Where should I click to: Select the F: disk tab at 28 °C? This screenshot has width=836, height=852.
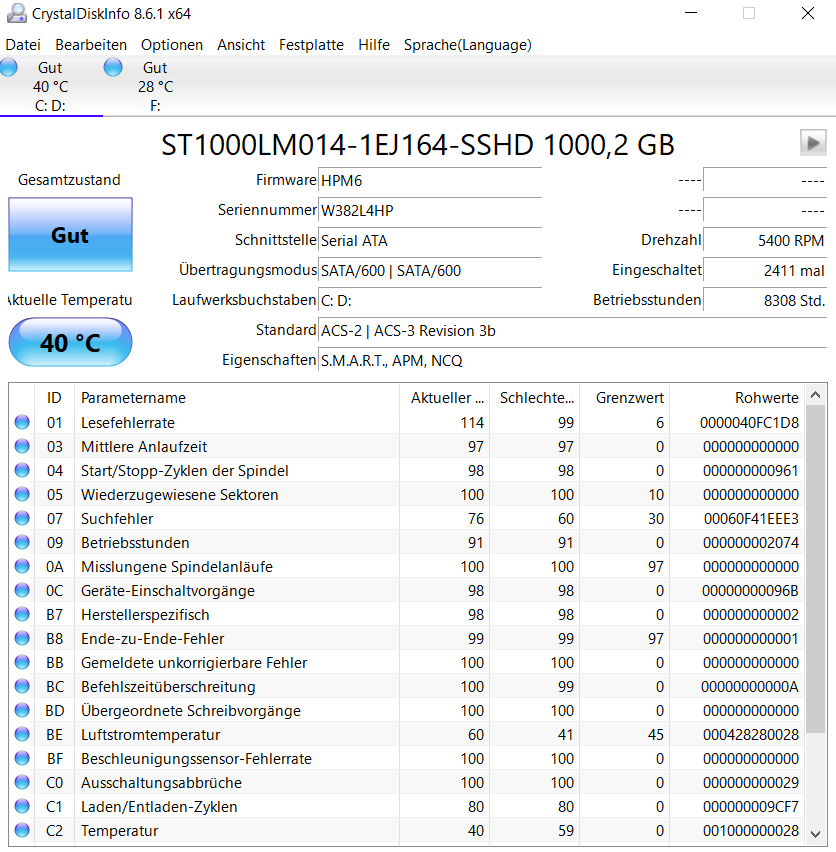tap(155, 86)
